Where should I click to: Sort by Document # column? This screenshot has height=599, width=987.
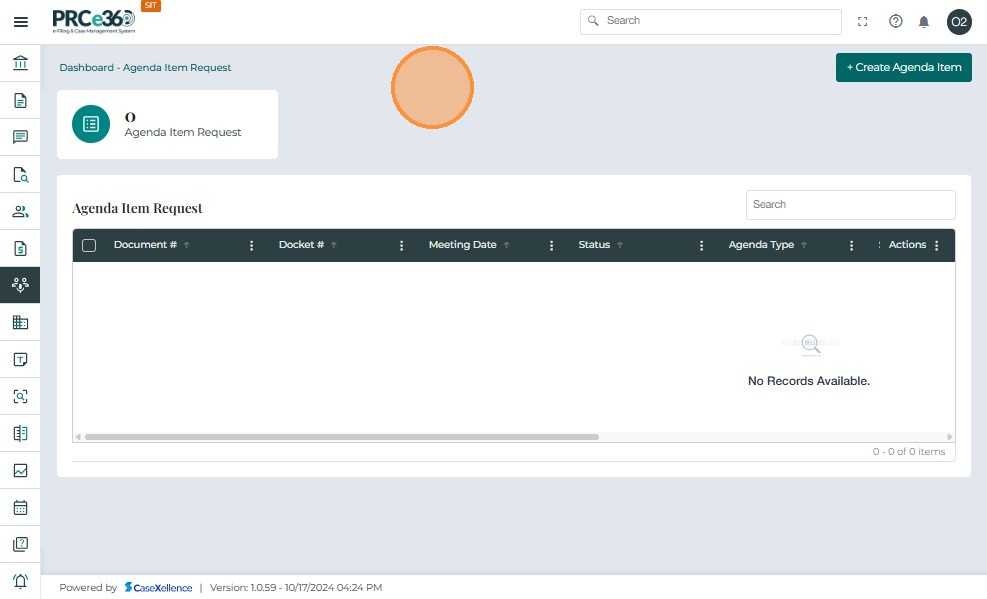145,245
